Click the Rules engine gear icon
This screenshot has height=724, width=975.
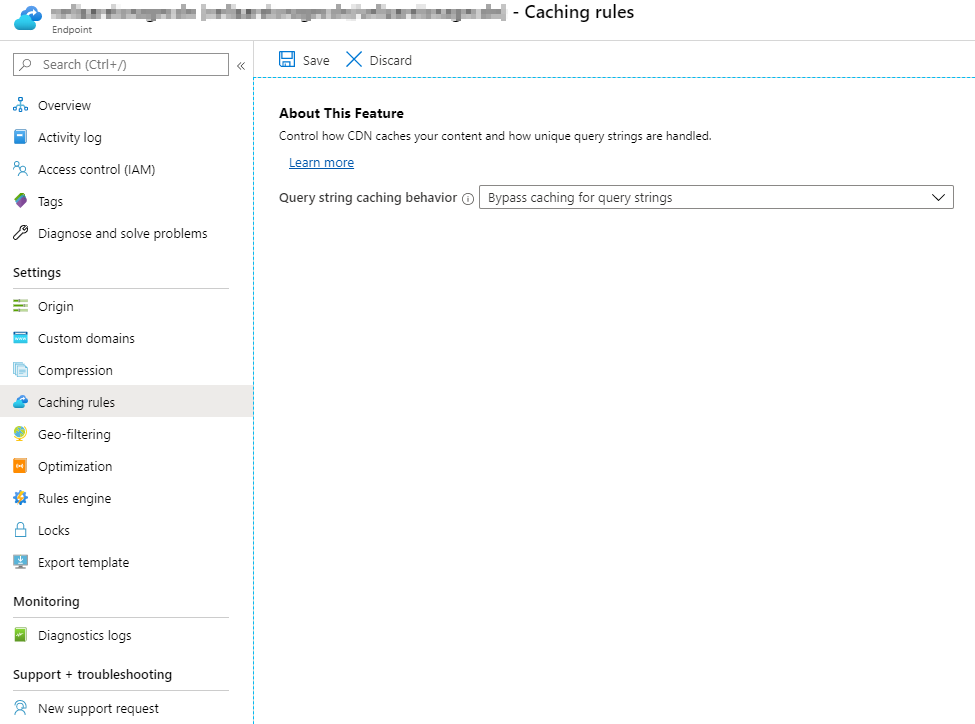coord(21,498)
